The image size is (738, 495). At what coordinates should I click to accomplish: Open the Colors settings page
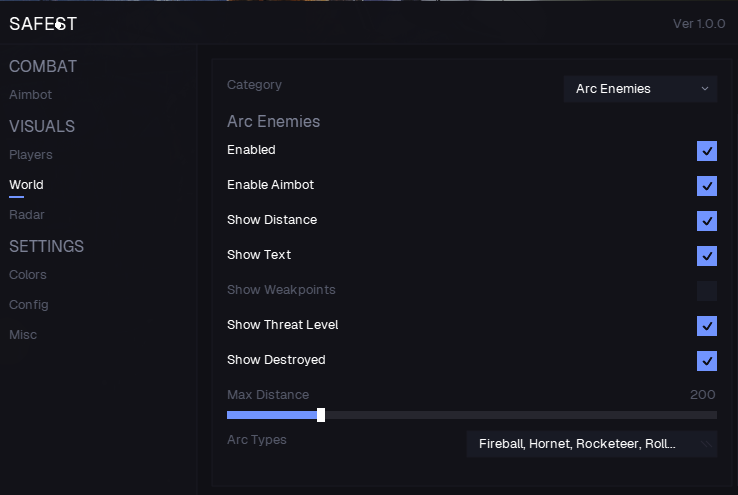(x=28, y=275)
